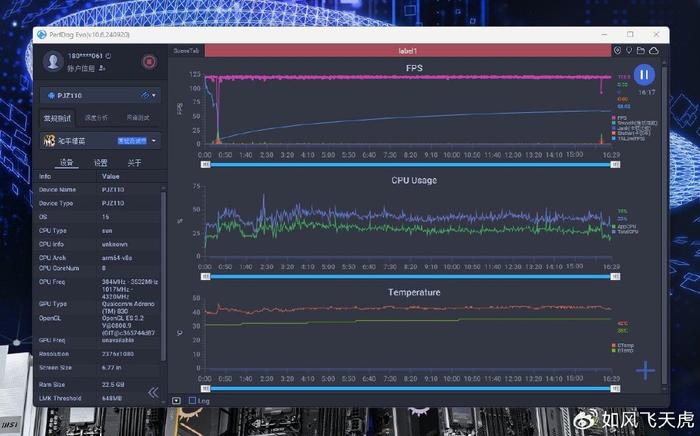Switch to the 设置 settings tab
This screenshot has height=436, width=700.
pos(100,163)
